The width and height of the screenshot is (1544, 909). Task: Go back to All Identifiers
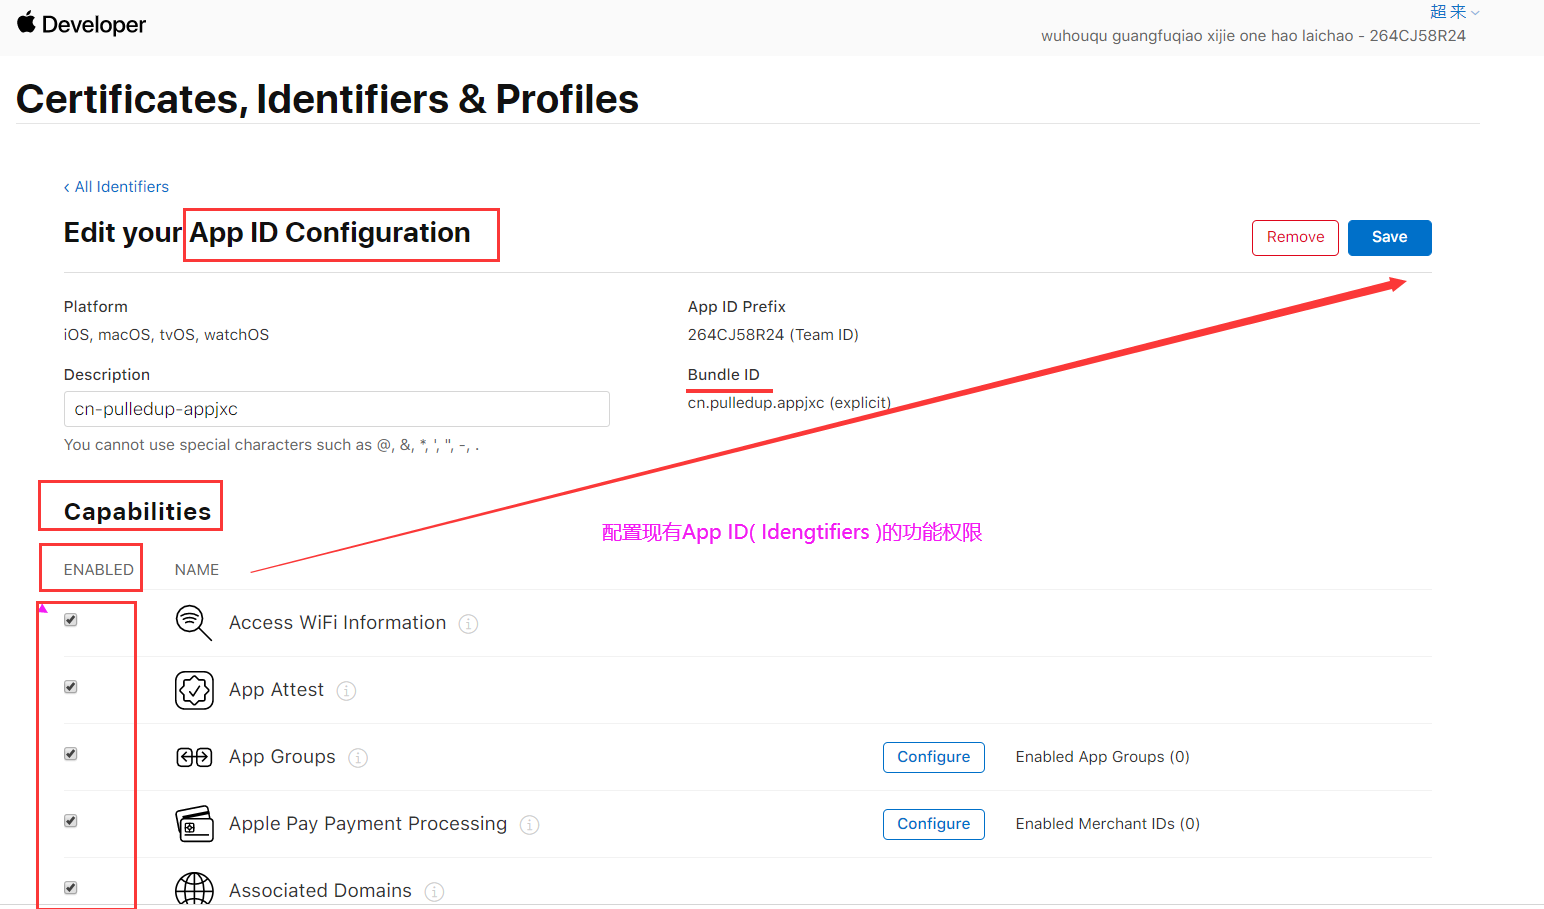pos(117,187)
